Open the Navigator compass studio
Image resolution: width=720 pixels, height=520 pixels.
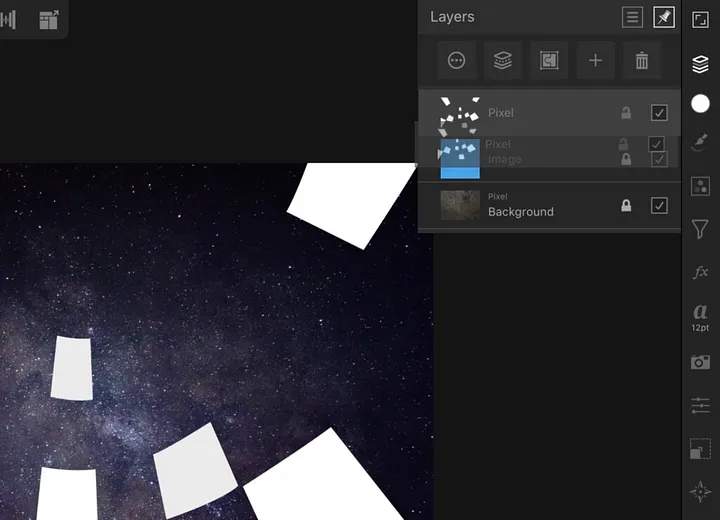(x=700, y=492)
